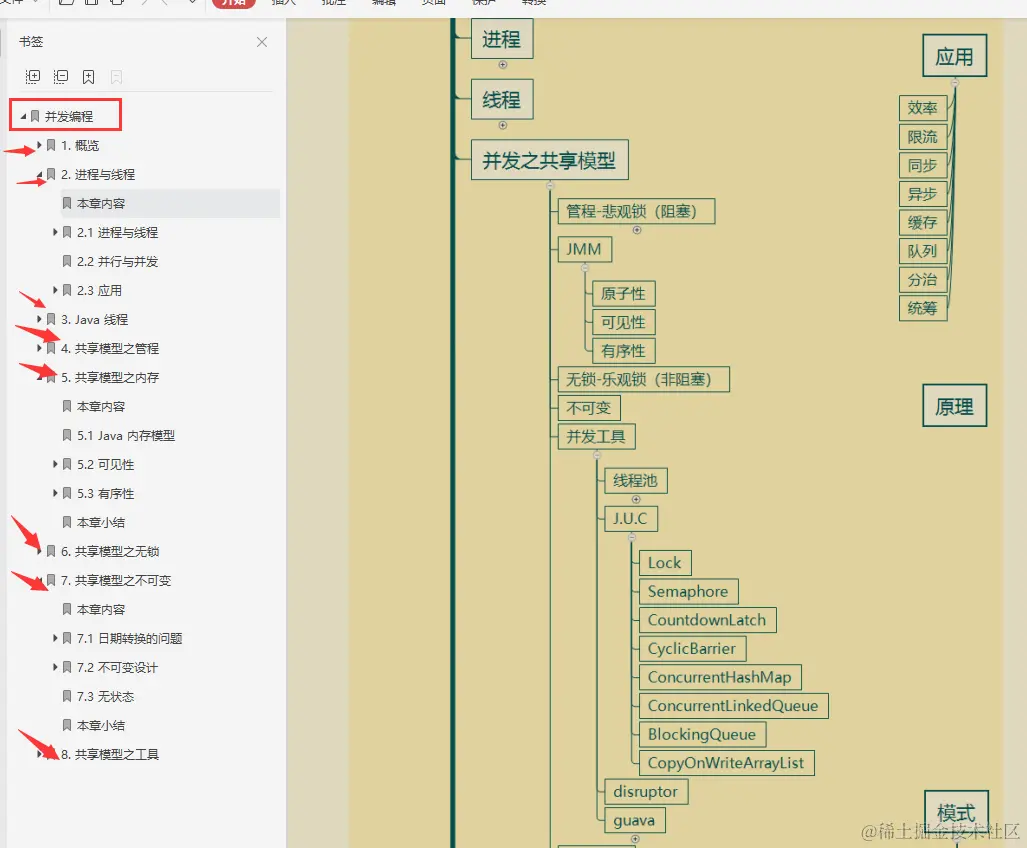The height and width of the screenshot is (848, 1027).
Task: Select the Redo arrow icon
Action: 163,3
